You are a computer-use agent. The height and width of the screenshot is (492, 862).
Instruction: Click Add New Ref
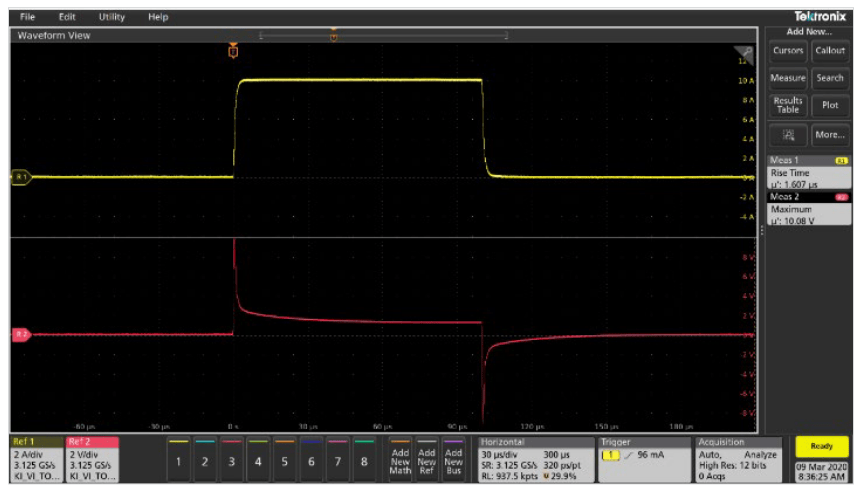(427, 461)
